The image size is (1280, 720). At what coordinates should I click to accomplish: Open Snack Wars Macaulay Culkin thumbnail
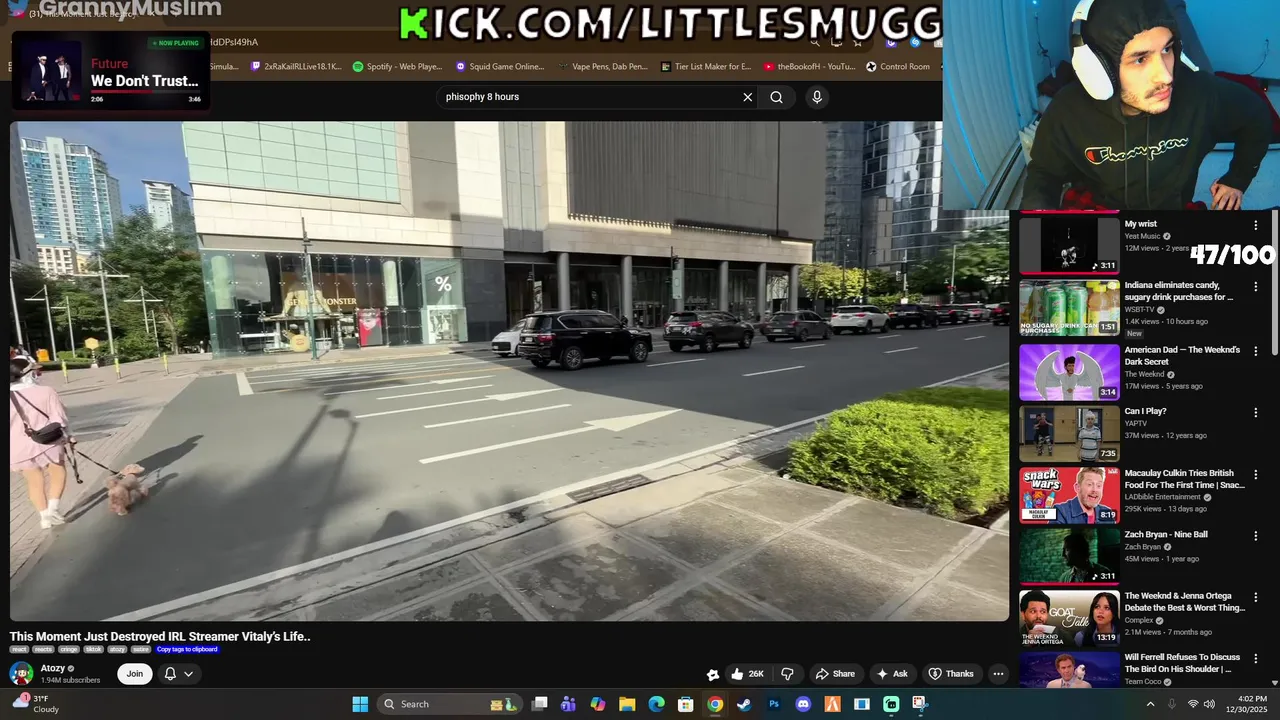point(1069,495)
